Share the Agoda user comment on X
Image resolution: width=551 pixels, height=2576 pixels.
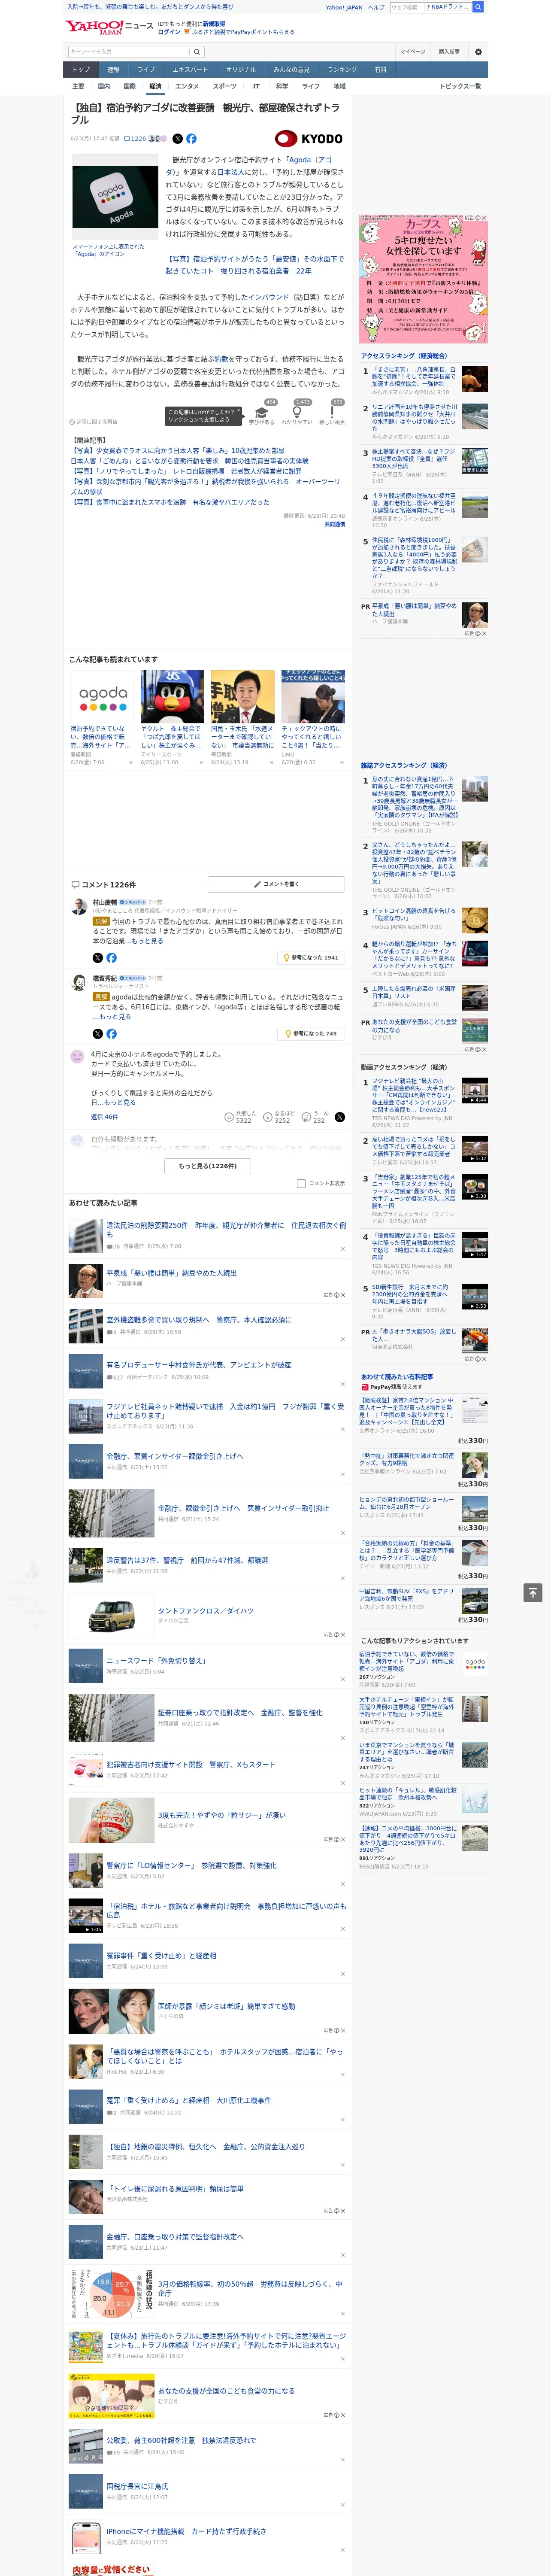click(339, 1117)
